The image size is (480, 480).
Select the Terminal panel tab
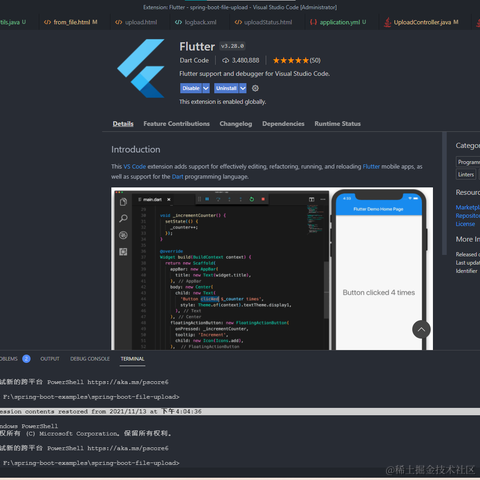coord(132,359)
